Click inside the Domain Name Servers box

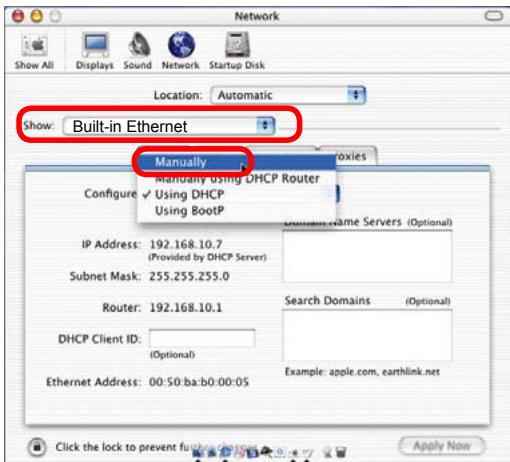[367, 257]
